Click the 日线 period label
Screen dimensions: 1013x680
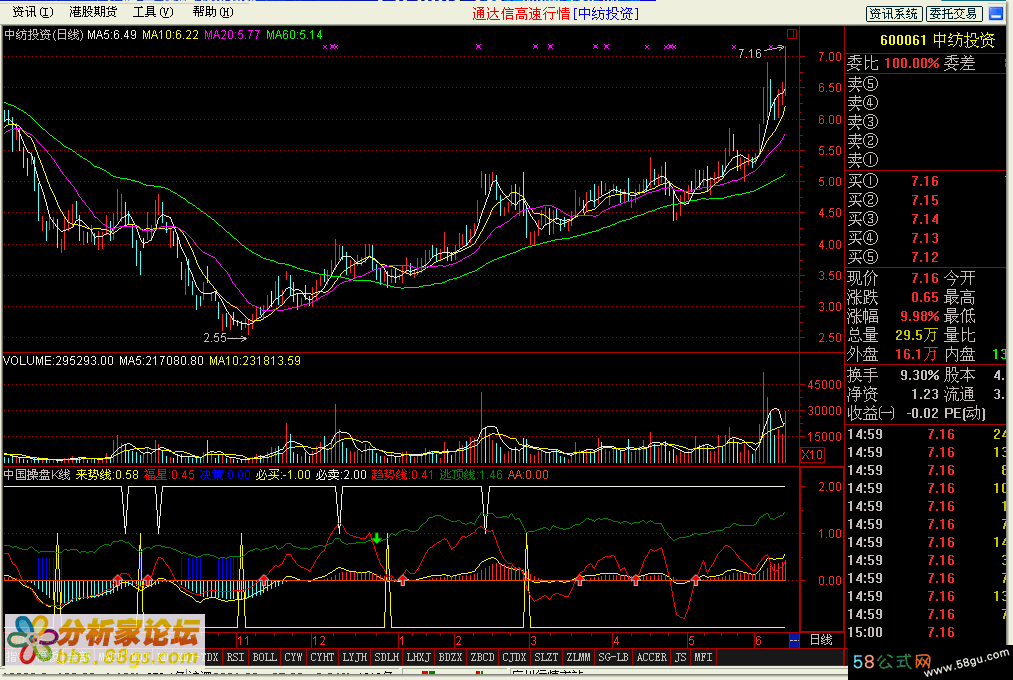coord(820,640)
